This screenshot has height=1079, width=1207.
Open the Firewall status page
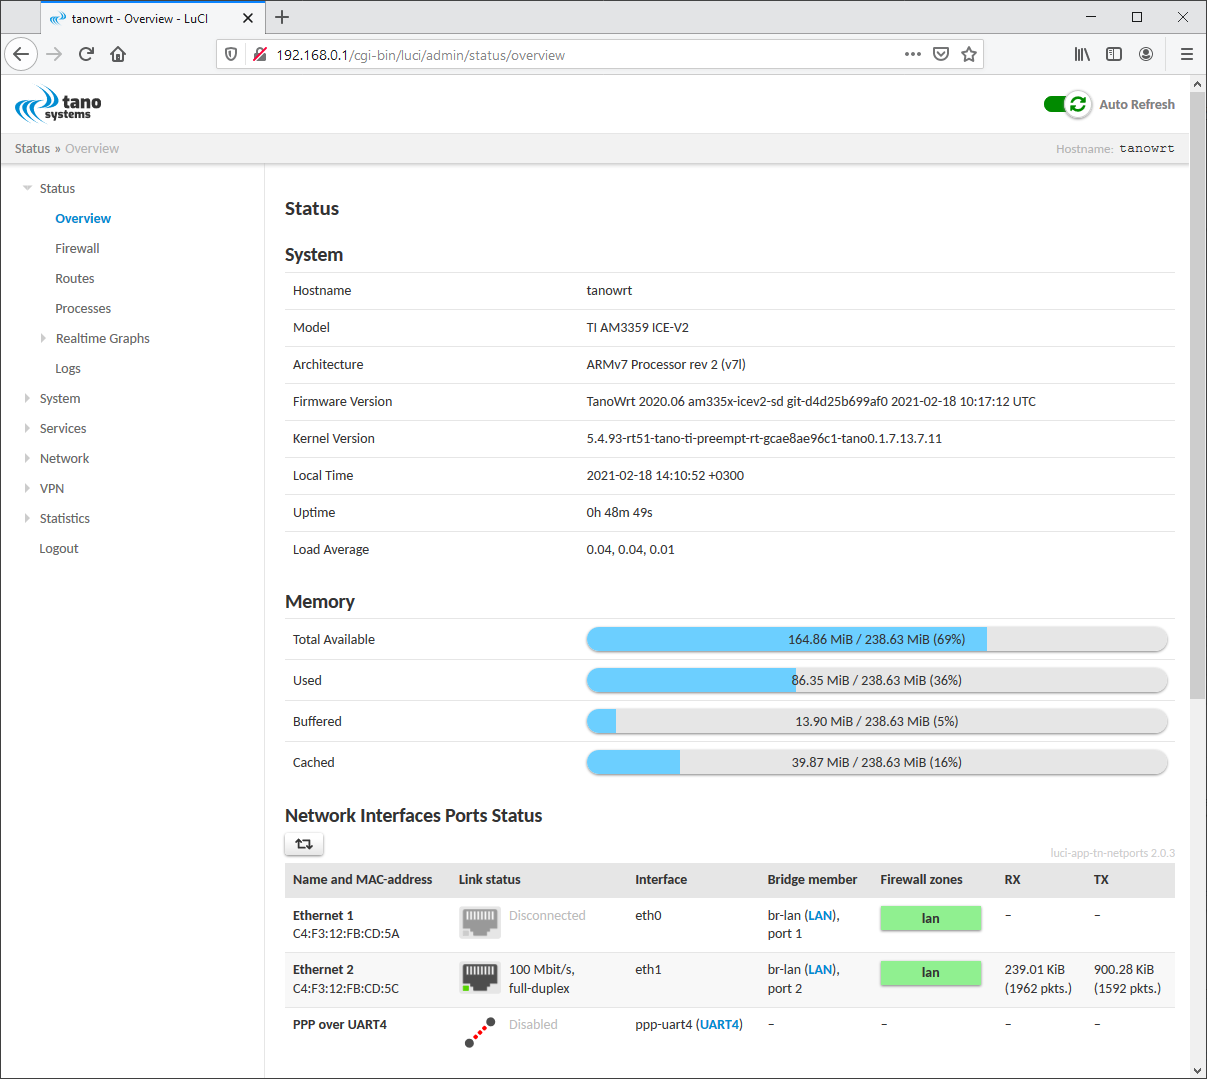(x=77, y=248)
